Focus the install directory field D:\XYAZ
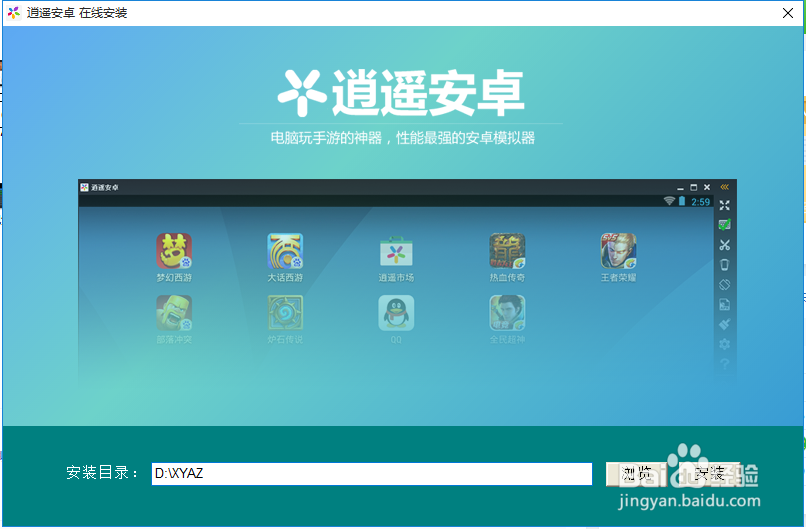This screenshot has height=529, width=806. pos(372,473)
